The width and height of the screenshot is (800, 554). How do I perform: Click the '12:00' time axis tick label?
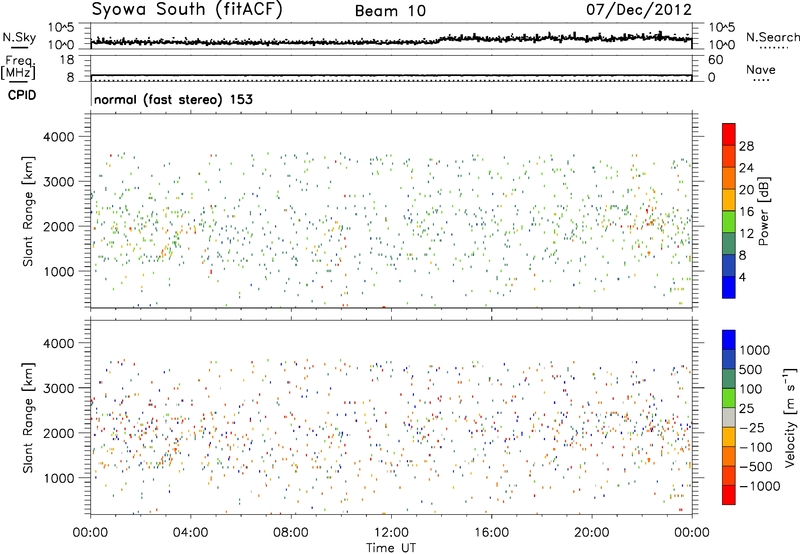coord(391,533)
